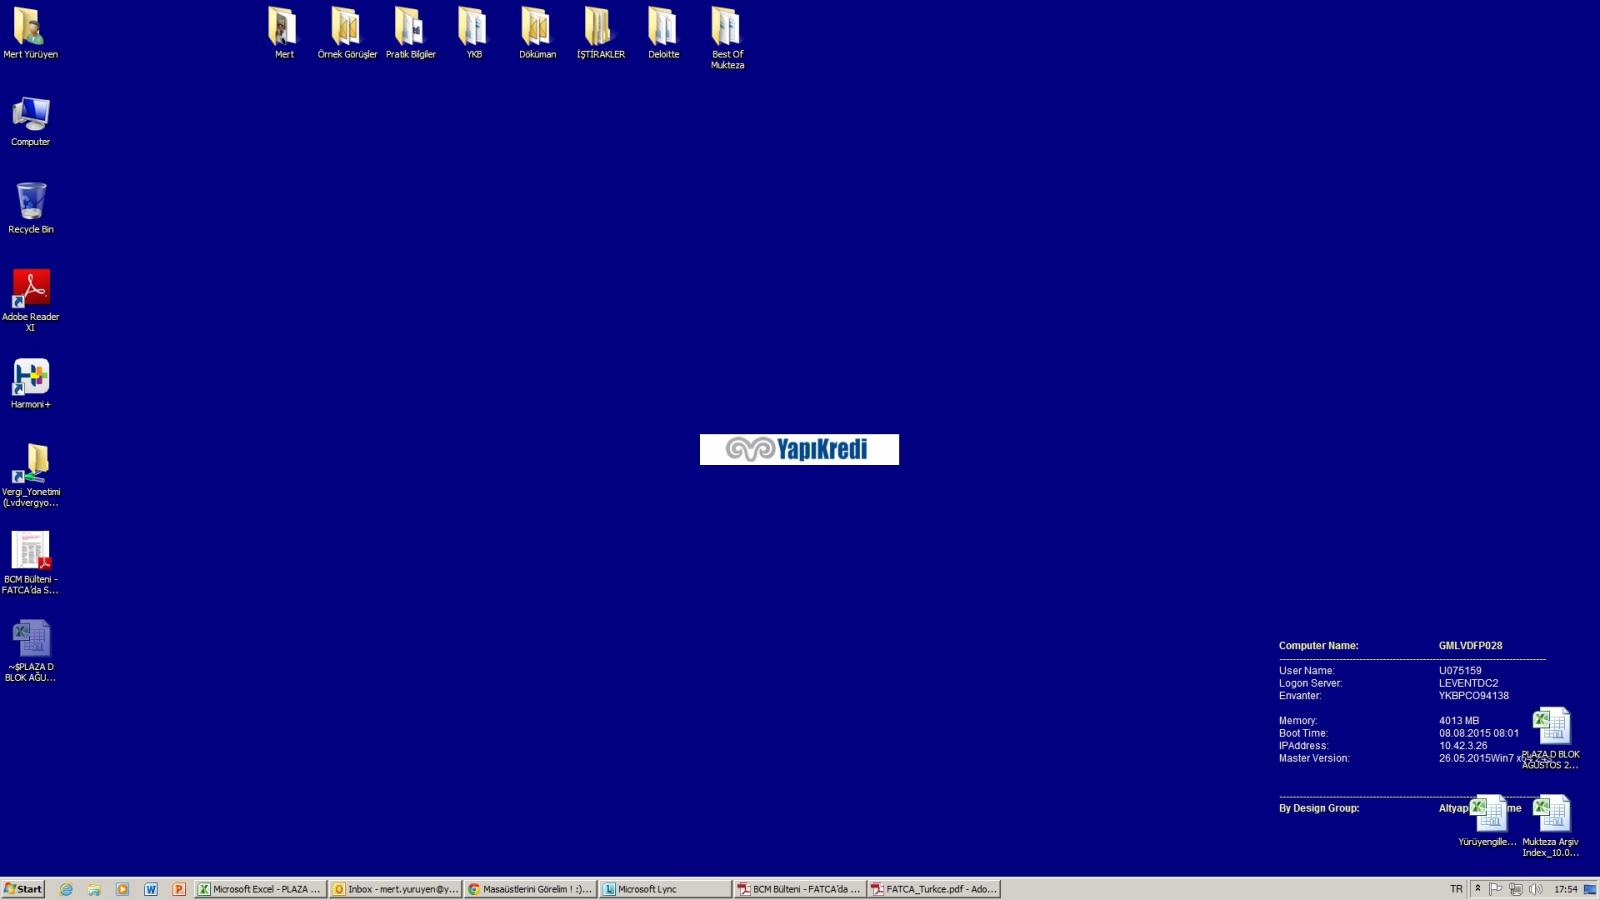Click Show Desktop icon beside clock
Image resolution: width=1600 pixels, height=900 pixels.
click(x=1590, y=889)
